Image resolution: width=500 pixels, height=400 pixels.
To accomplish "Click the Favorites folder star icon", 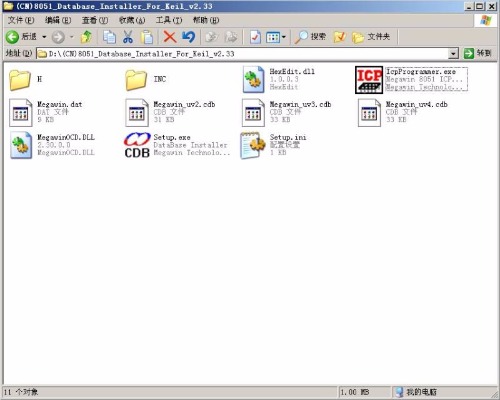I will pos(339,37).
